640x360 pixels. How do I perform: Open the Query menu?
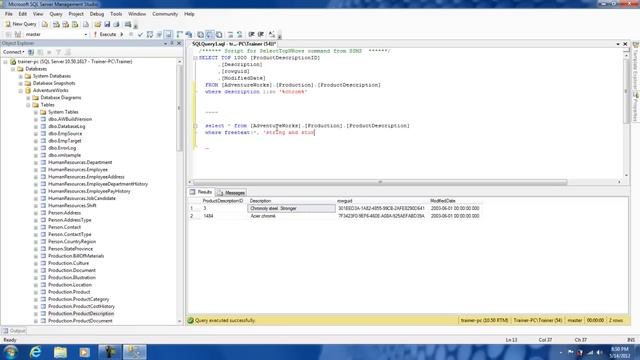(x=56, y=14)
